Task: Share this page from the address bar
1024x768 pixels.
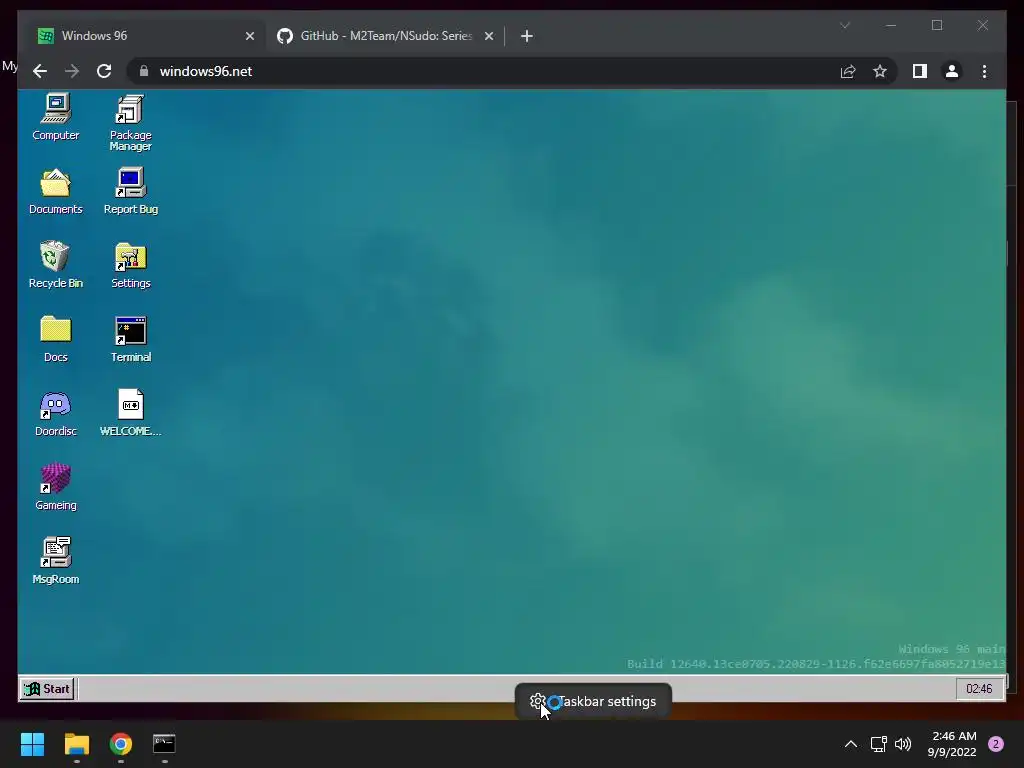Action: [x=848, y=71]
